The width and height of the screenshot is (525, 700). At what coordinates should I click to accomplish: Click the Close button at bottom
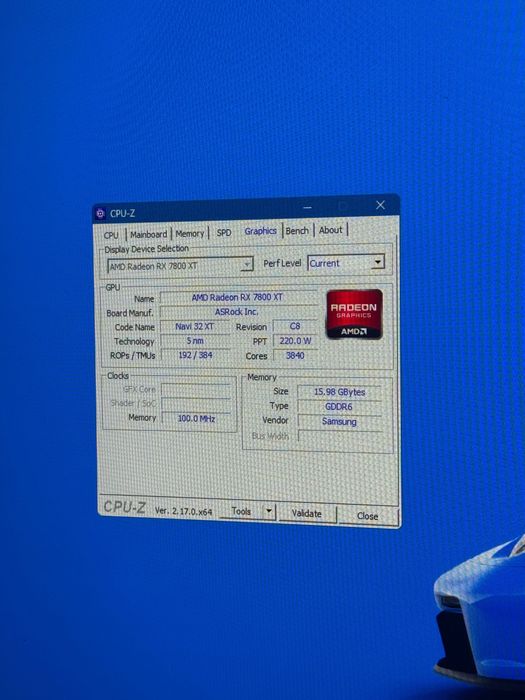[368, 516]
